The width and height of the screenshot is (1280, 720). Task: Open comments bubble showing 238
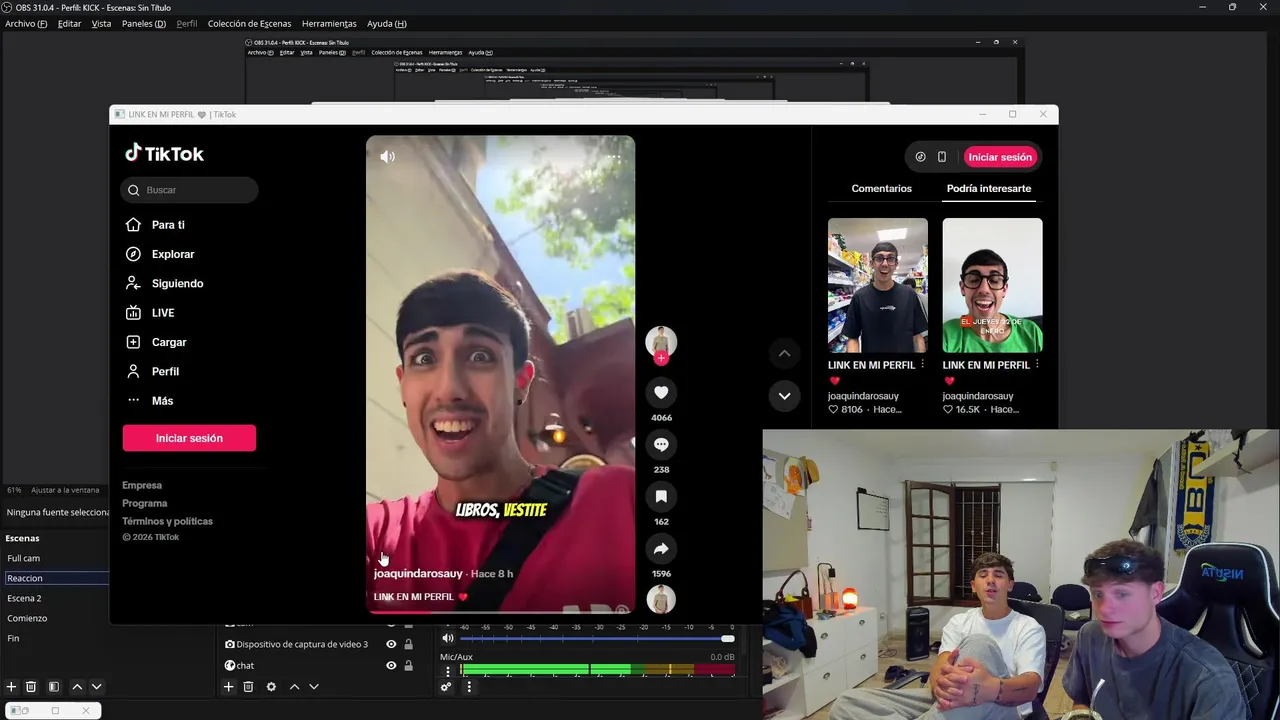click(x=661, y=445)
